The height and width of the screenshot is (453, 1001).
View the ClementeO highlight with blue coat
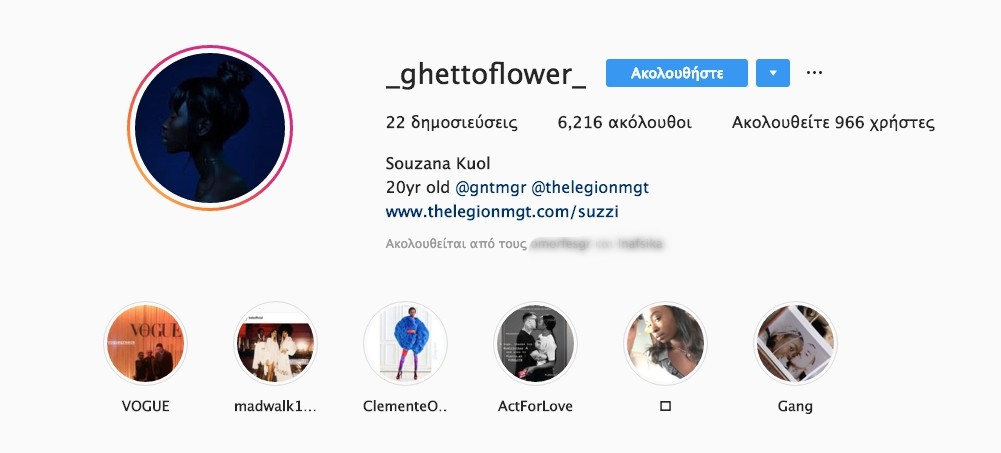405,343
